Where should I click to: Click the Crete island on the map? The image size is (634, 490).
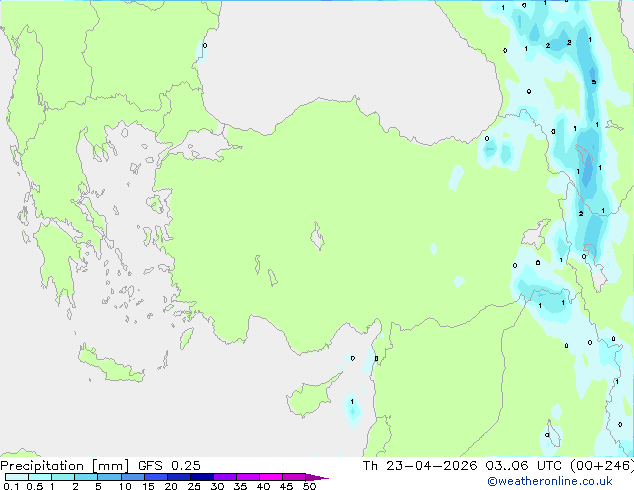pos(110,364)
